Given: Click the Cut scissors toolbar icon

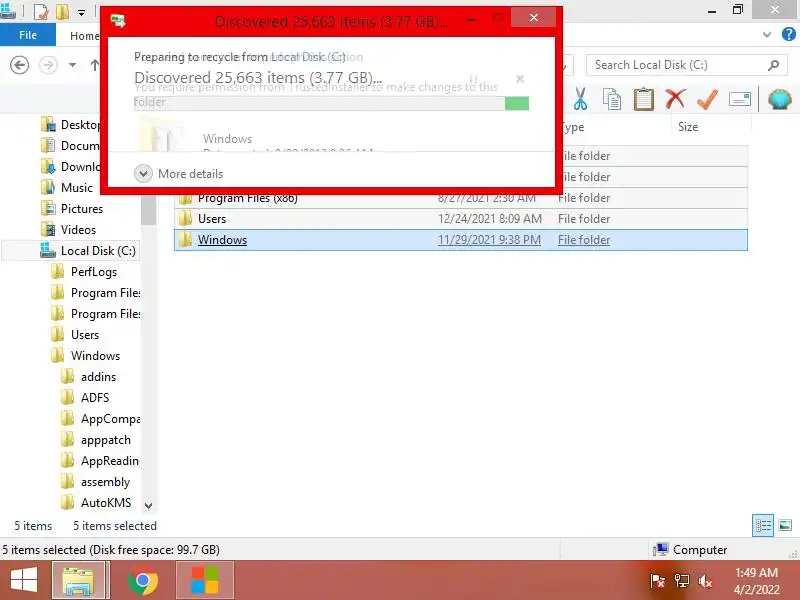Looking at the screenshot, I should coord(580,99).
